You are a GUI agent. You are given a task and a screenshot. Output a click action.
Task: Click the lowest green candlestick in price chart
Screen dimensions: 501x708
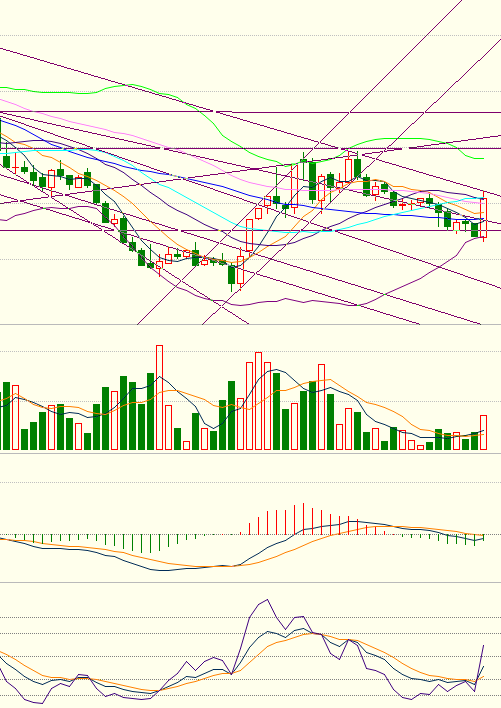point(232,275)
